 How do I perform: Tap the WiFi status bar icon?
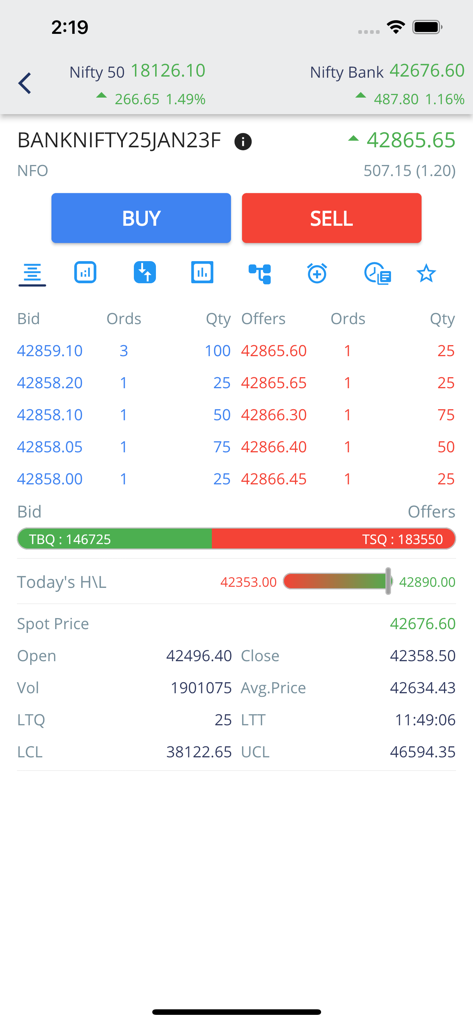tap(395, 27)
